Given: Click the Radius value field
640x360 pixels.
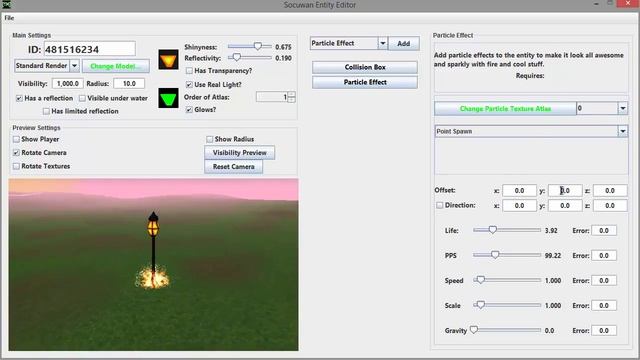Looking at the screenshot, I should click(x=129, y=84).
